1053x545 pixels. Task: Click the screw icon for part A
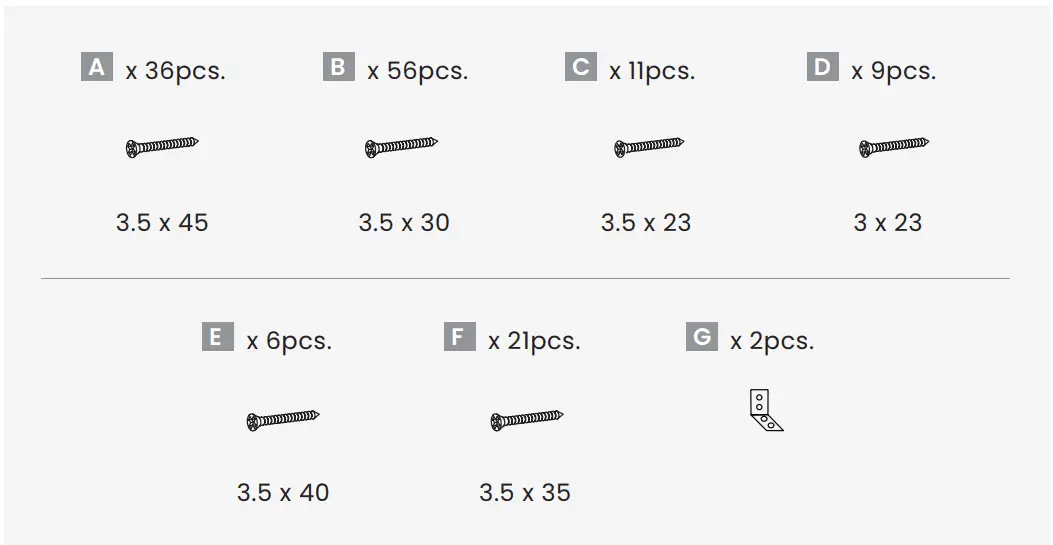pyautogui.click(x=162, y=147)
